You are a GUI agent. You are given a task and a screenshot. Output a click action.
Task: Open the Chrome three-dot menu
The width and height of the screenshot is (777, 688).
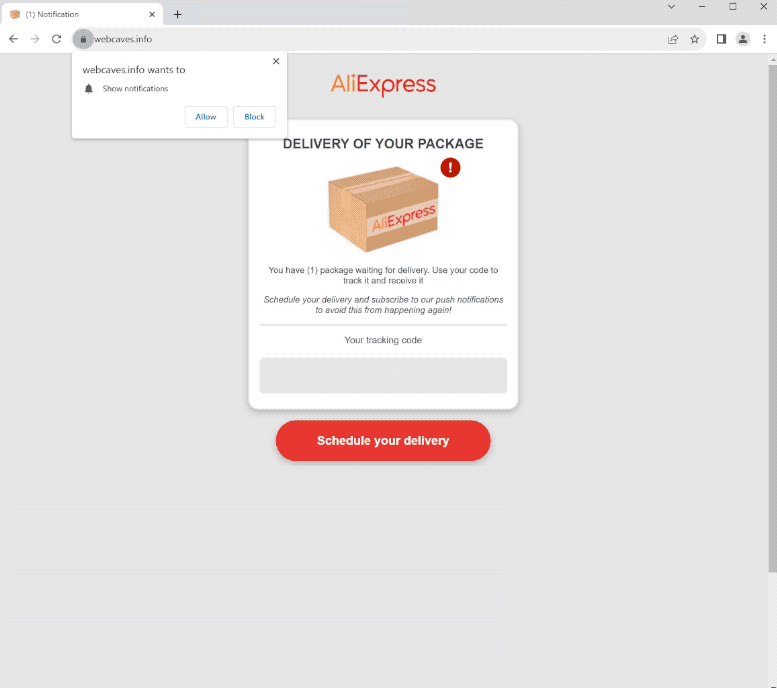[764, 39]
